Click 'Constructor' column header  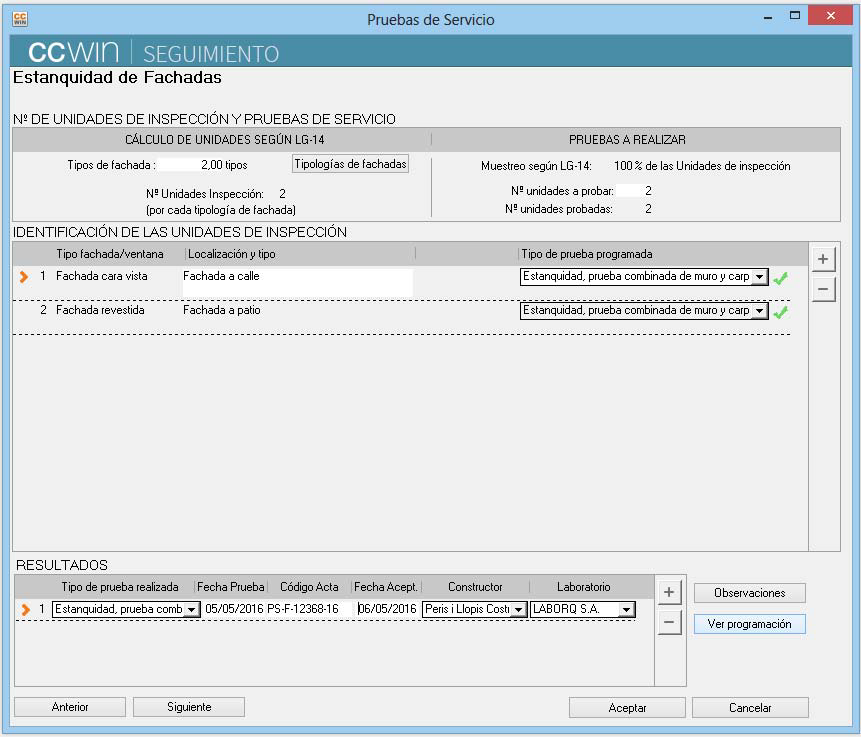coord(475,587)
